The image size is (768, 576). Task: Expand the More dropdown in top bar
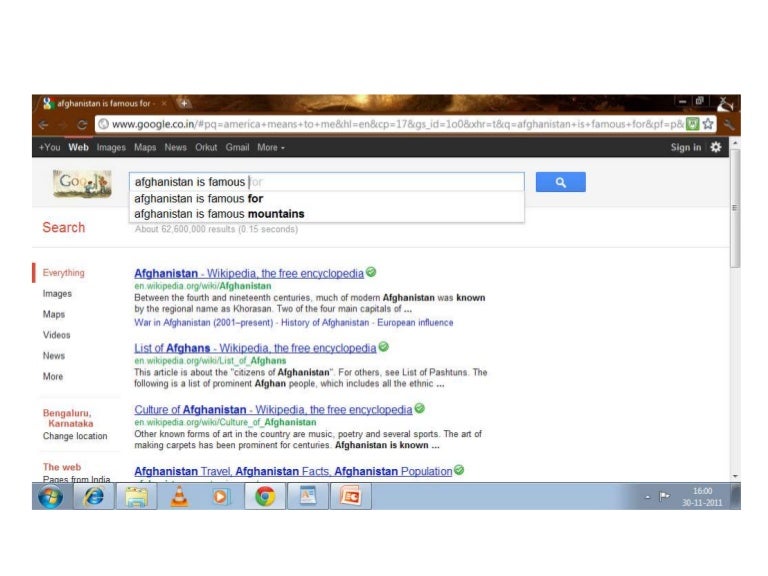point(270,147)
